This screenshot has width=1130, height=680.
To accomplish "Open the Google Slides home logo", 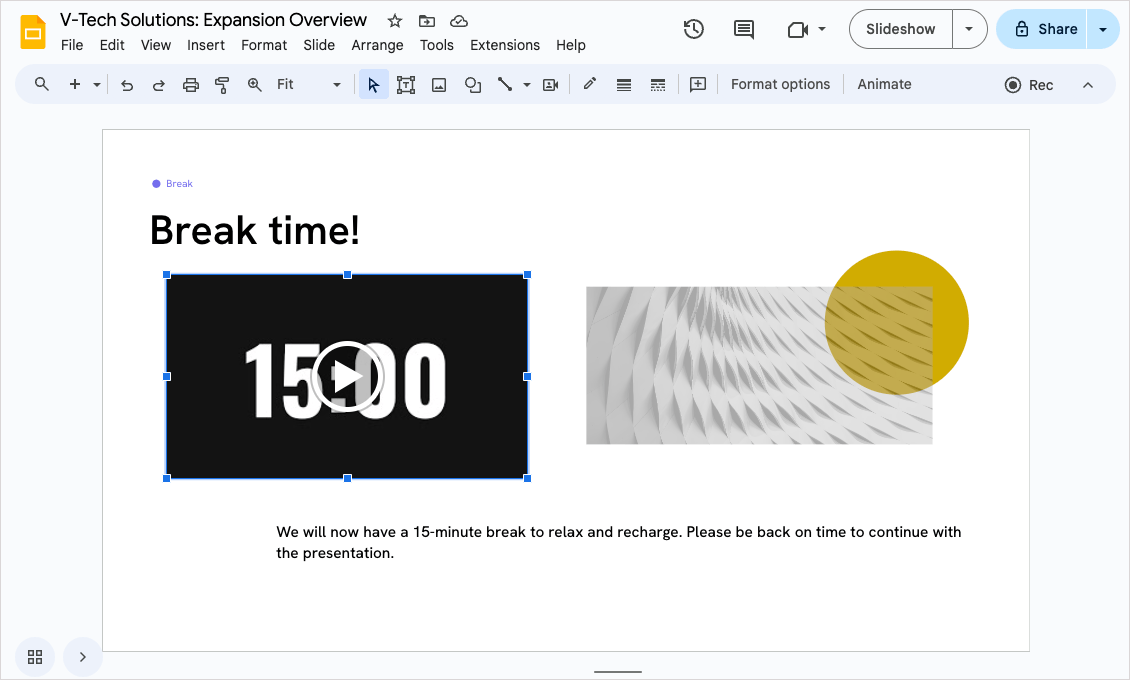I will pyautogui.click(x=32, y=32).
